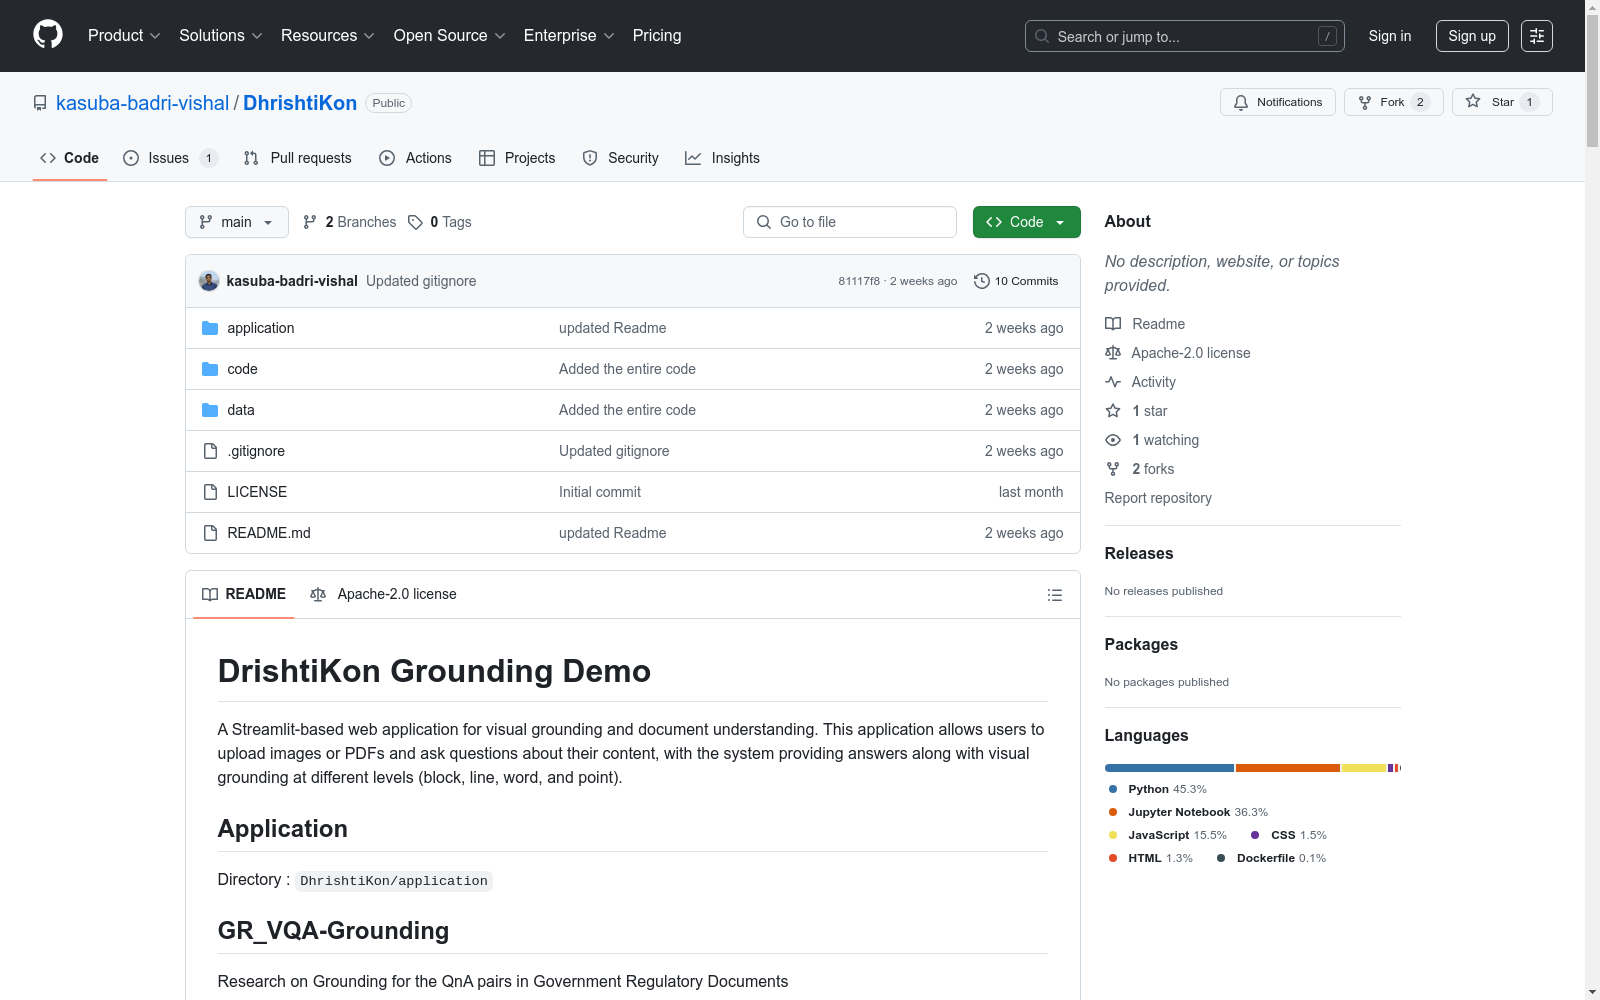
Task: Open the Pricing link
Action: point(657,36)
